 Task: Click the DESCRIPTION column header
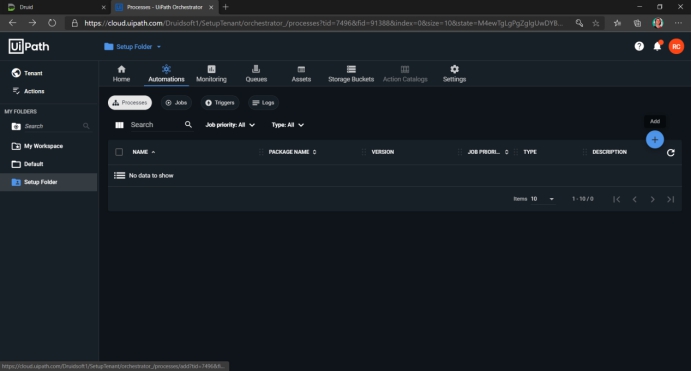point(609,152)
